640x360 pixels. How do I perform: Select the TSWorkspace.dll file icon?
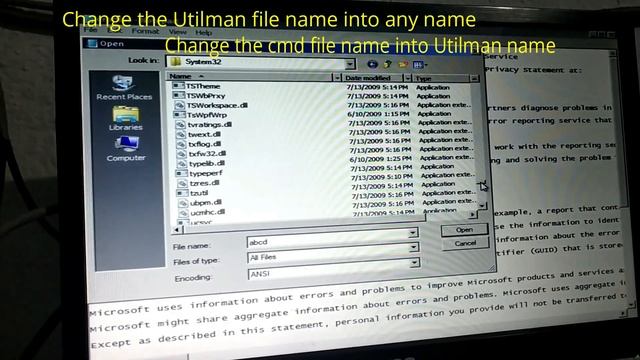pyautogui.click(x=180, y=105)
